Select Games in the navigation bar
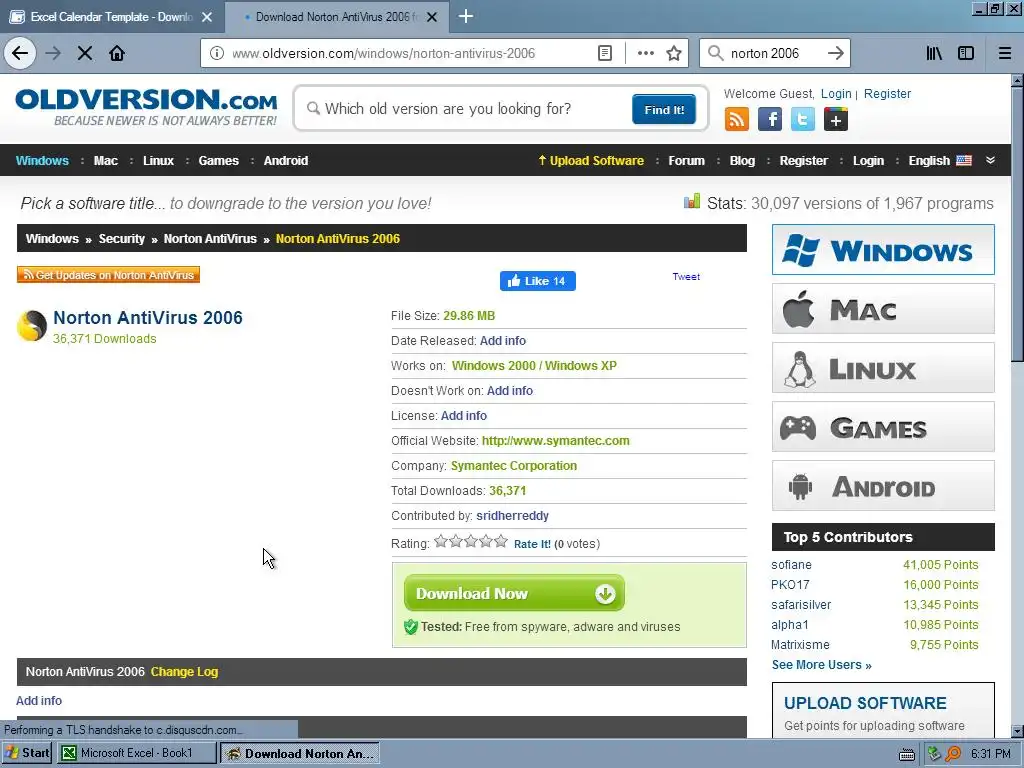The image size is (1024, 768). tap(219, 161)
